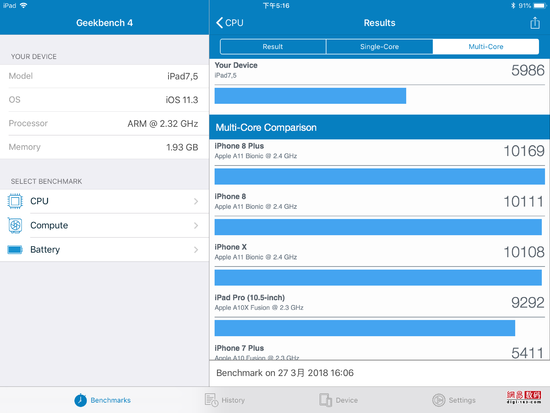This screenshot has width=550, height=413.
Task: Click the Geekbench 4 title
Action: point(105,23)
